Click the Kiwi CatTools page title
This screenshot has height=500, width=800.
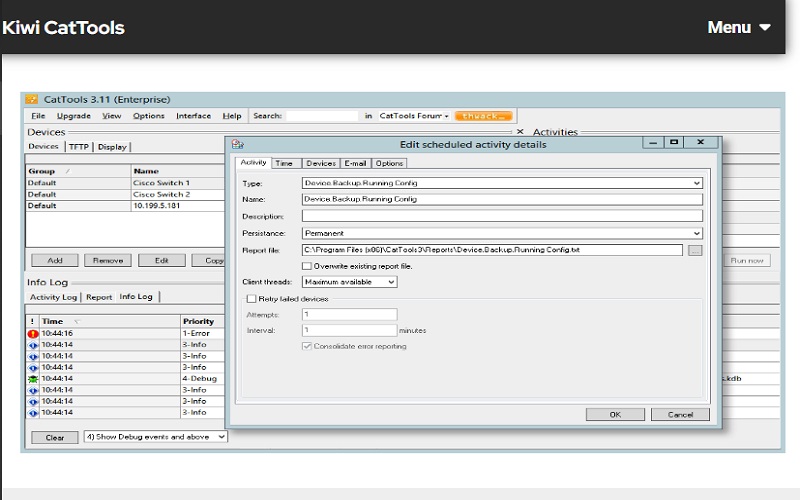pyautogui.click(x=63, y=28)
